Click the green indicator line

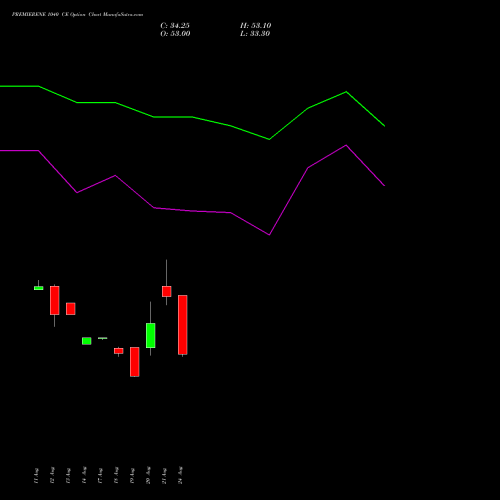click(x=192, y=117)
